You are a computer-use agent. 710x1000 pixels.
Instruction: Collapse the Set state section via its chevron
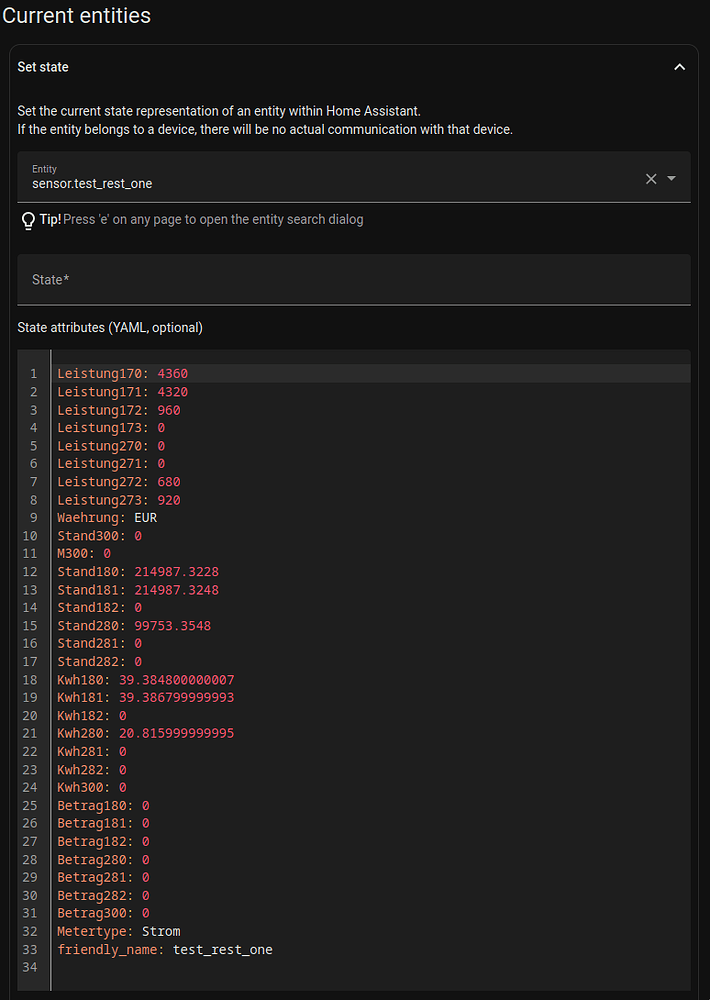[680, 67]
